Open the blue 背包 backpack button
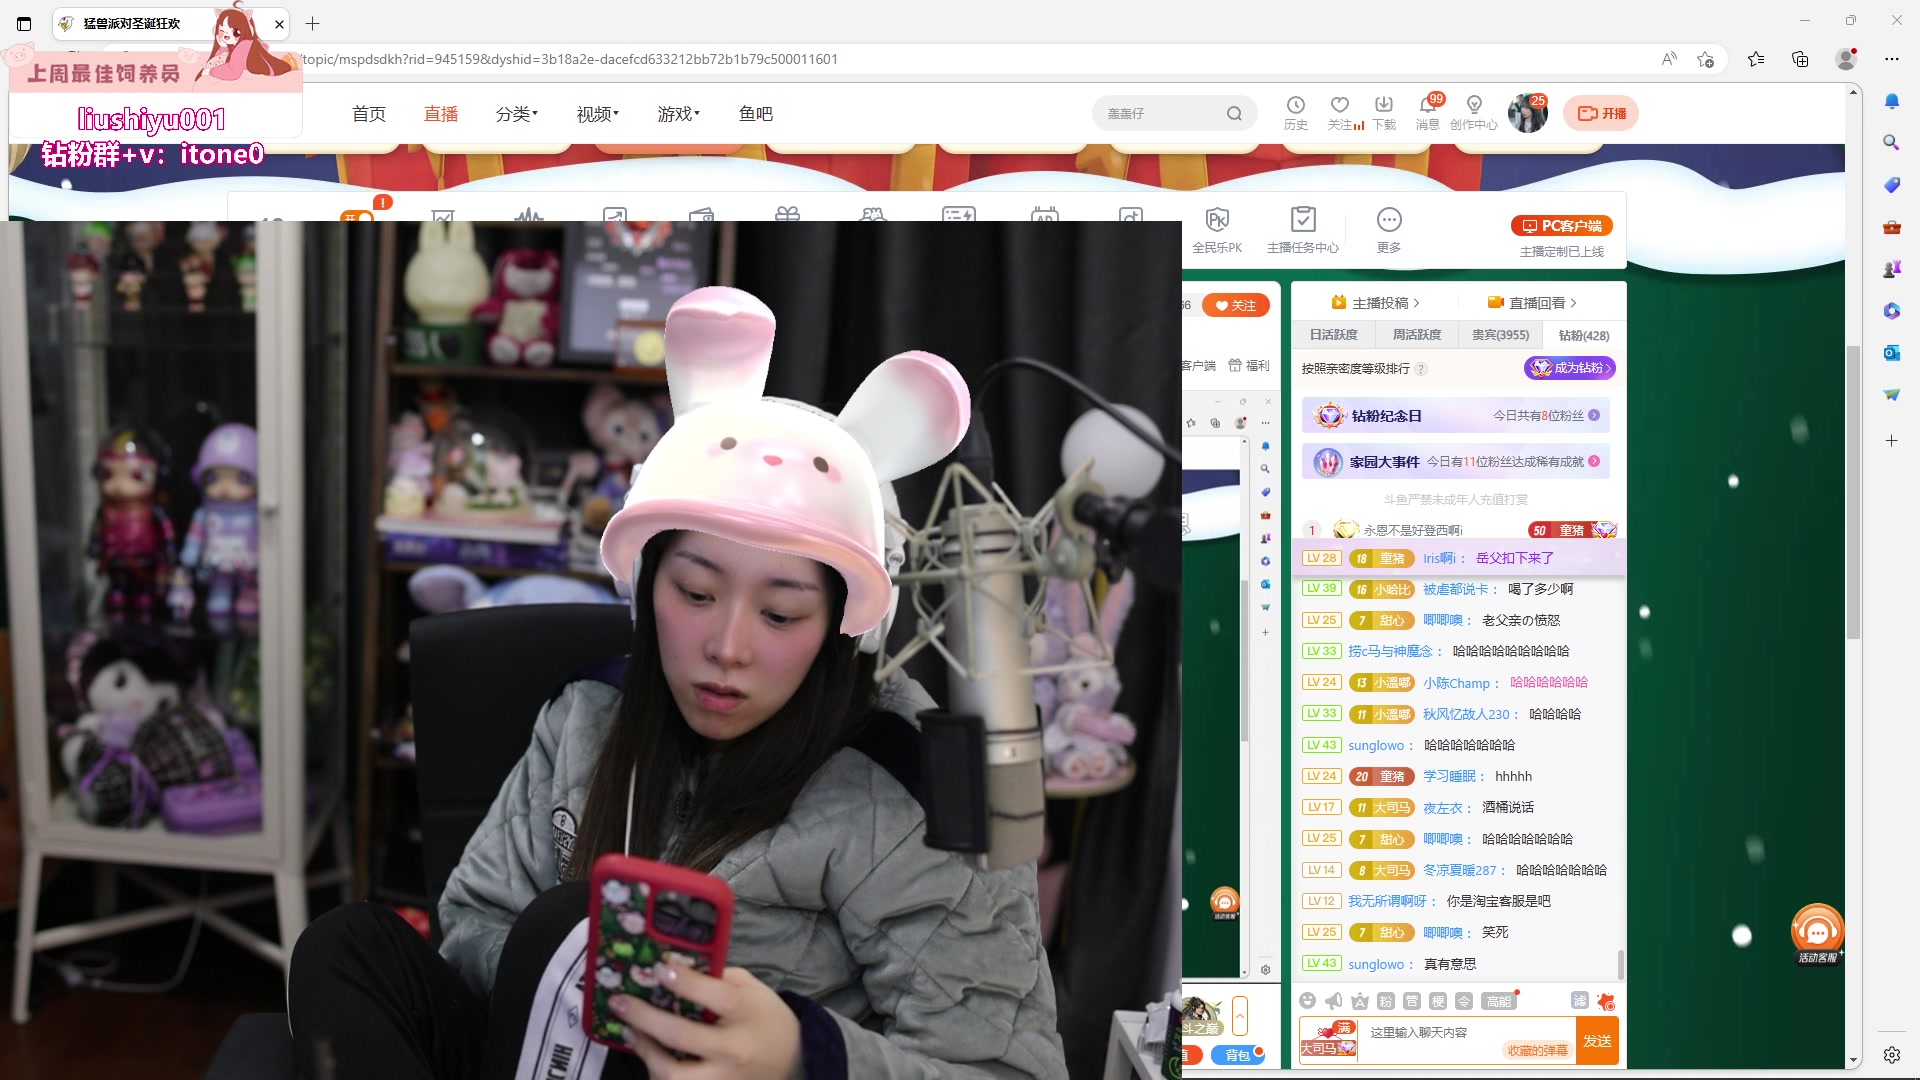Viewport: 1920px width, 1080px height. click(x=1238, y=1055)
